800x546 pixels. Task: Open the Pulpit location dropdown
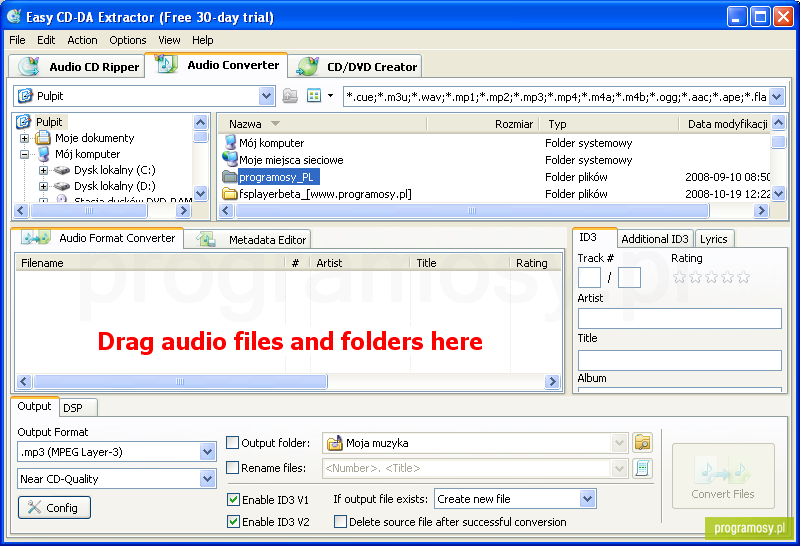pyautogui.click(x=266, y=96)
